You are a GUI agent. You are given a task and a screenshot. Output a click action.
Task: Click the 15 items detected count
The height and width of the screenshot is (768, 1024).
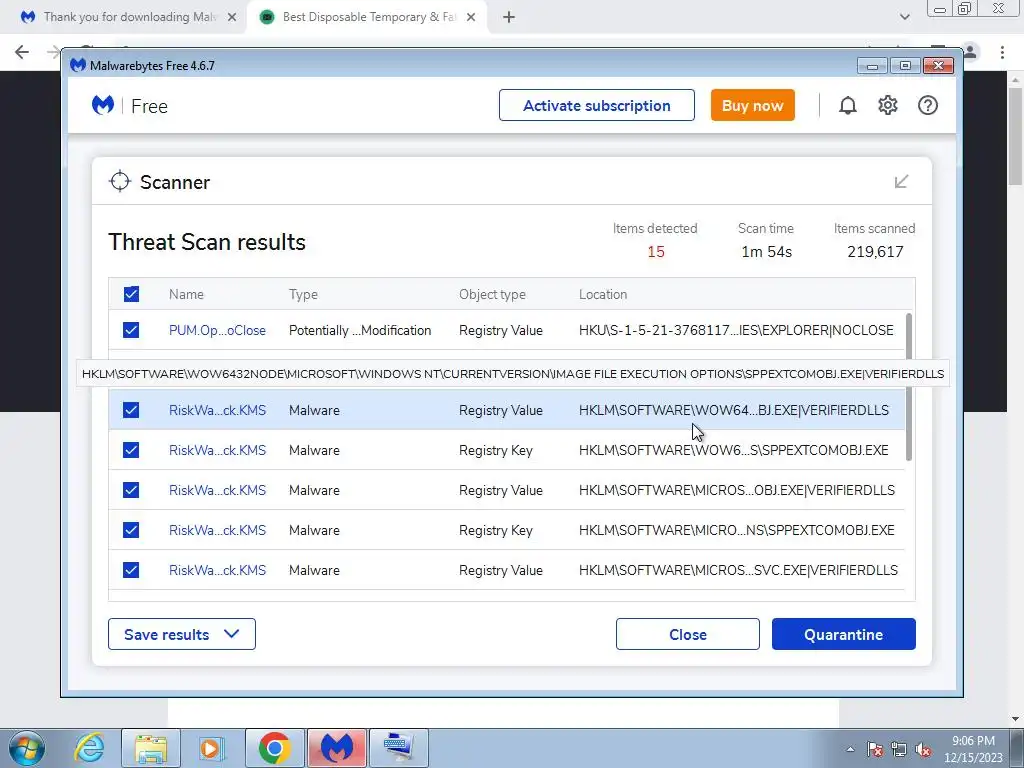pos(656,252)
